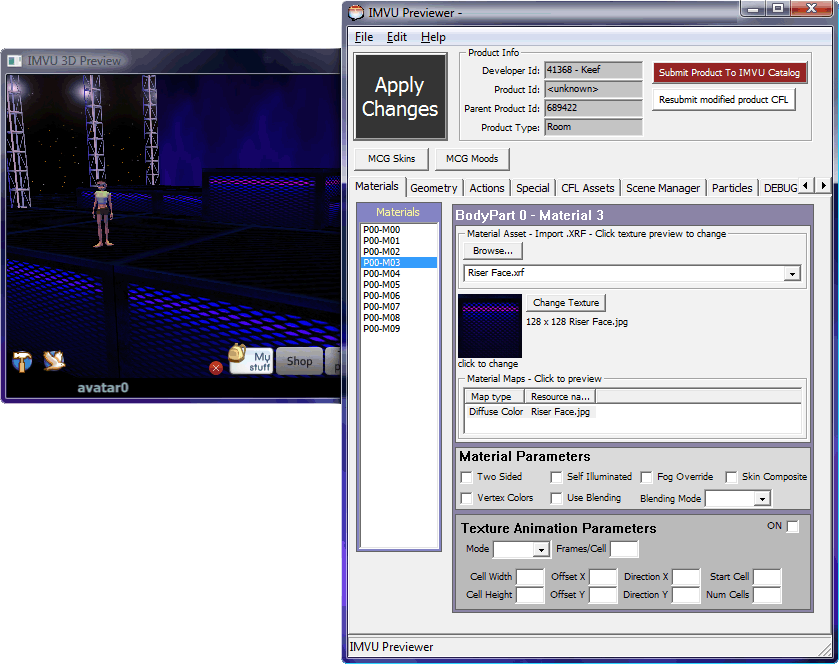Select material P00-M09 in the list
The image size is (839, 664).
[x=399, y=329]
